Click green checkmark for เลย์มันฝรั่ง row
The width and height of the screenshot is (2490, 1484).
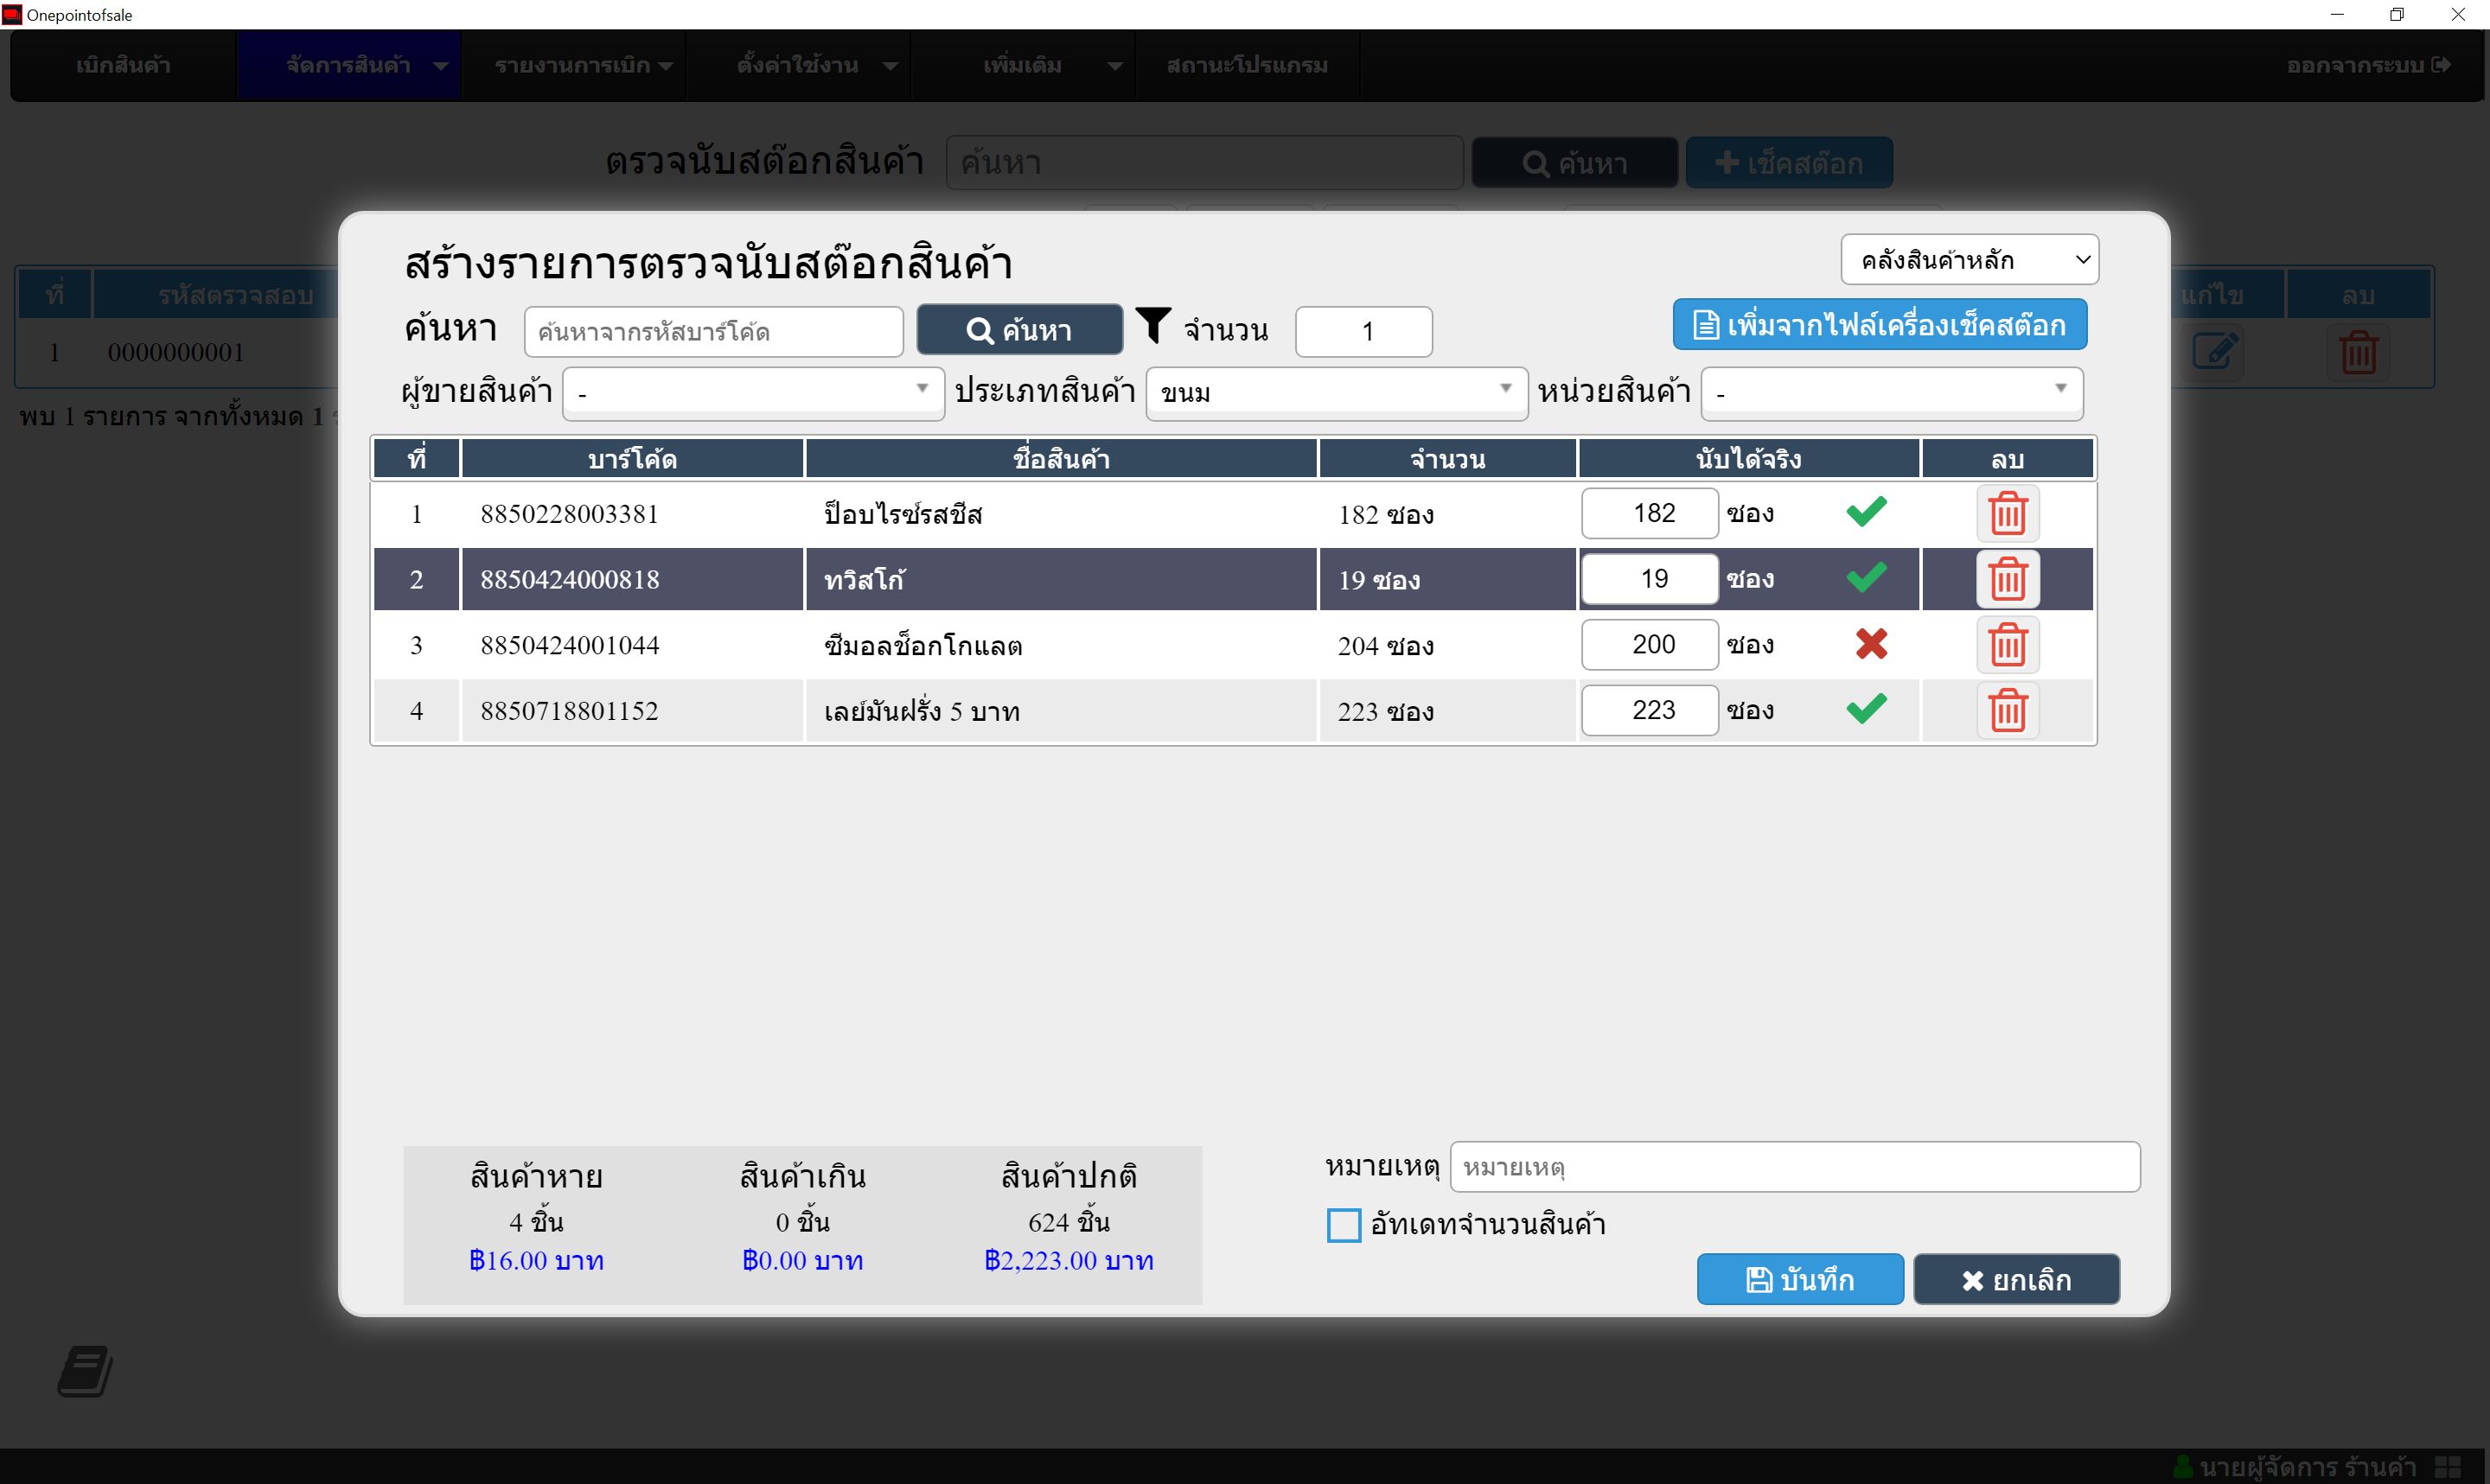(x=1866, y=709)
